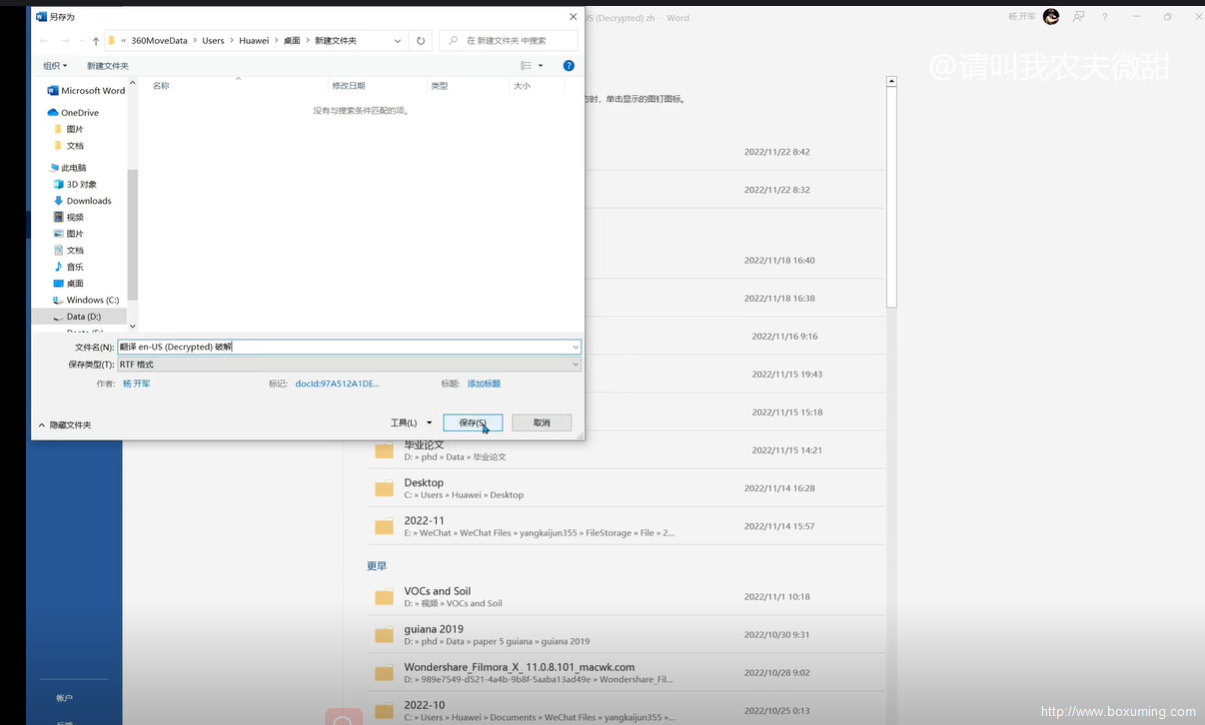Click the 文件名 input field
This screenshot has width=1205, height=725.
pyautogui.click(x=343, y=347)
